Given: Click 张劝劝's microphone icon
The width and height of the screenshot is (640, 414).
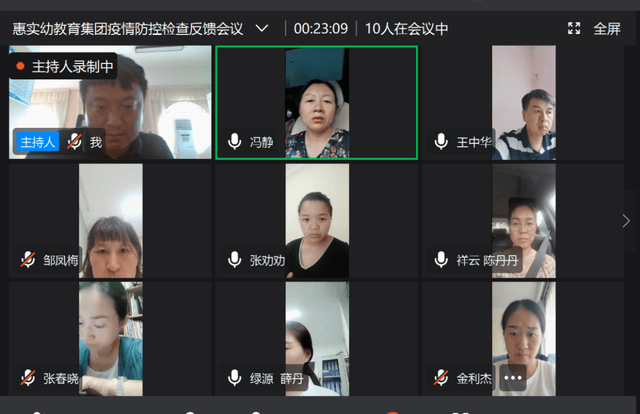Looking at the screenshot, I should click(x=235, y=260).
